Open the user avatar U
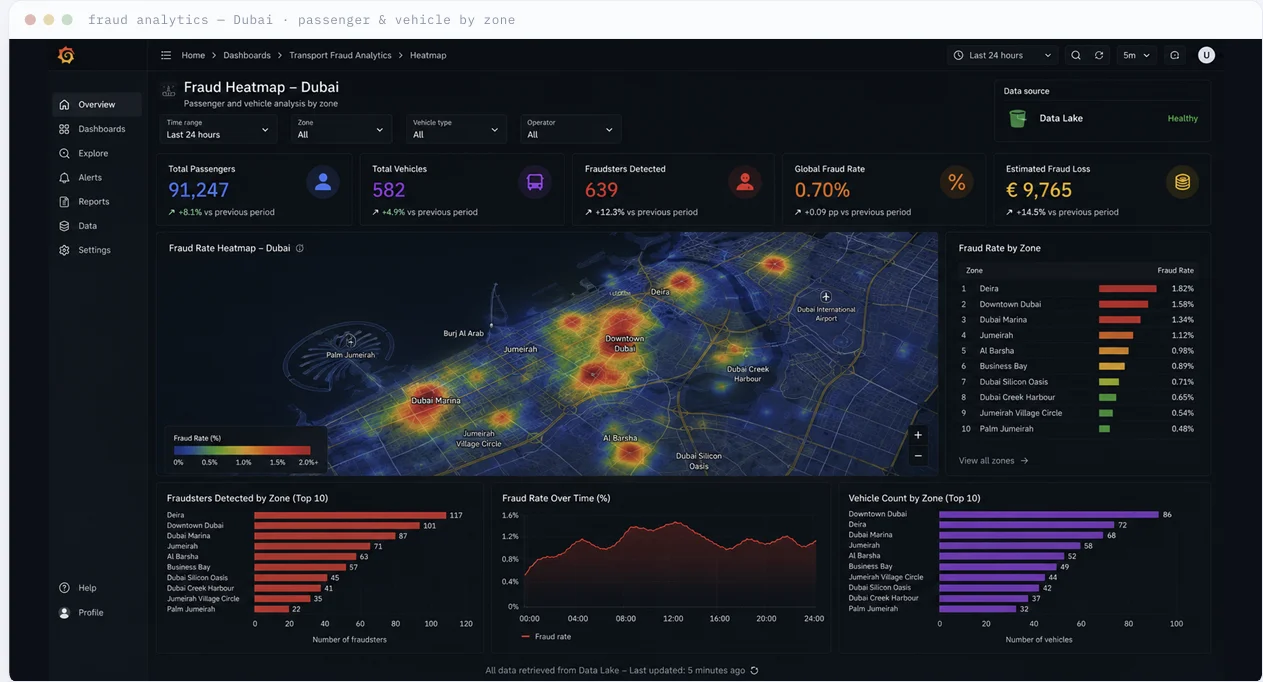The width and height of the screenshot is (1263, 682). coord(1207,55)
